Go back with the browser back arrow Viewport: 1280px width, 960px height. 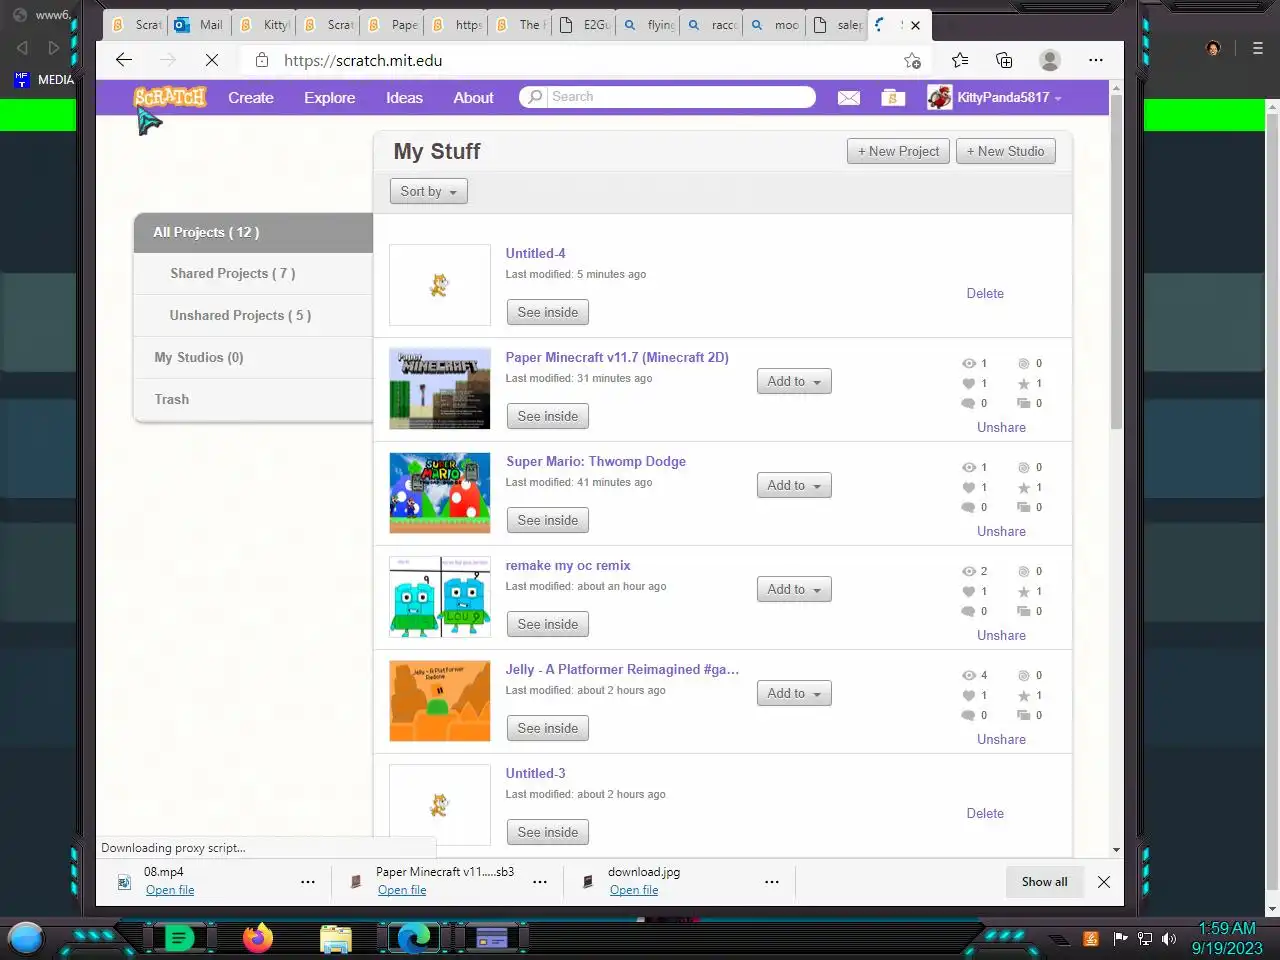coord(124,60)
